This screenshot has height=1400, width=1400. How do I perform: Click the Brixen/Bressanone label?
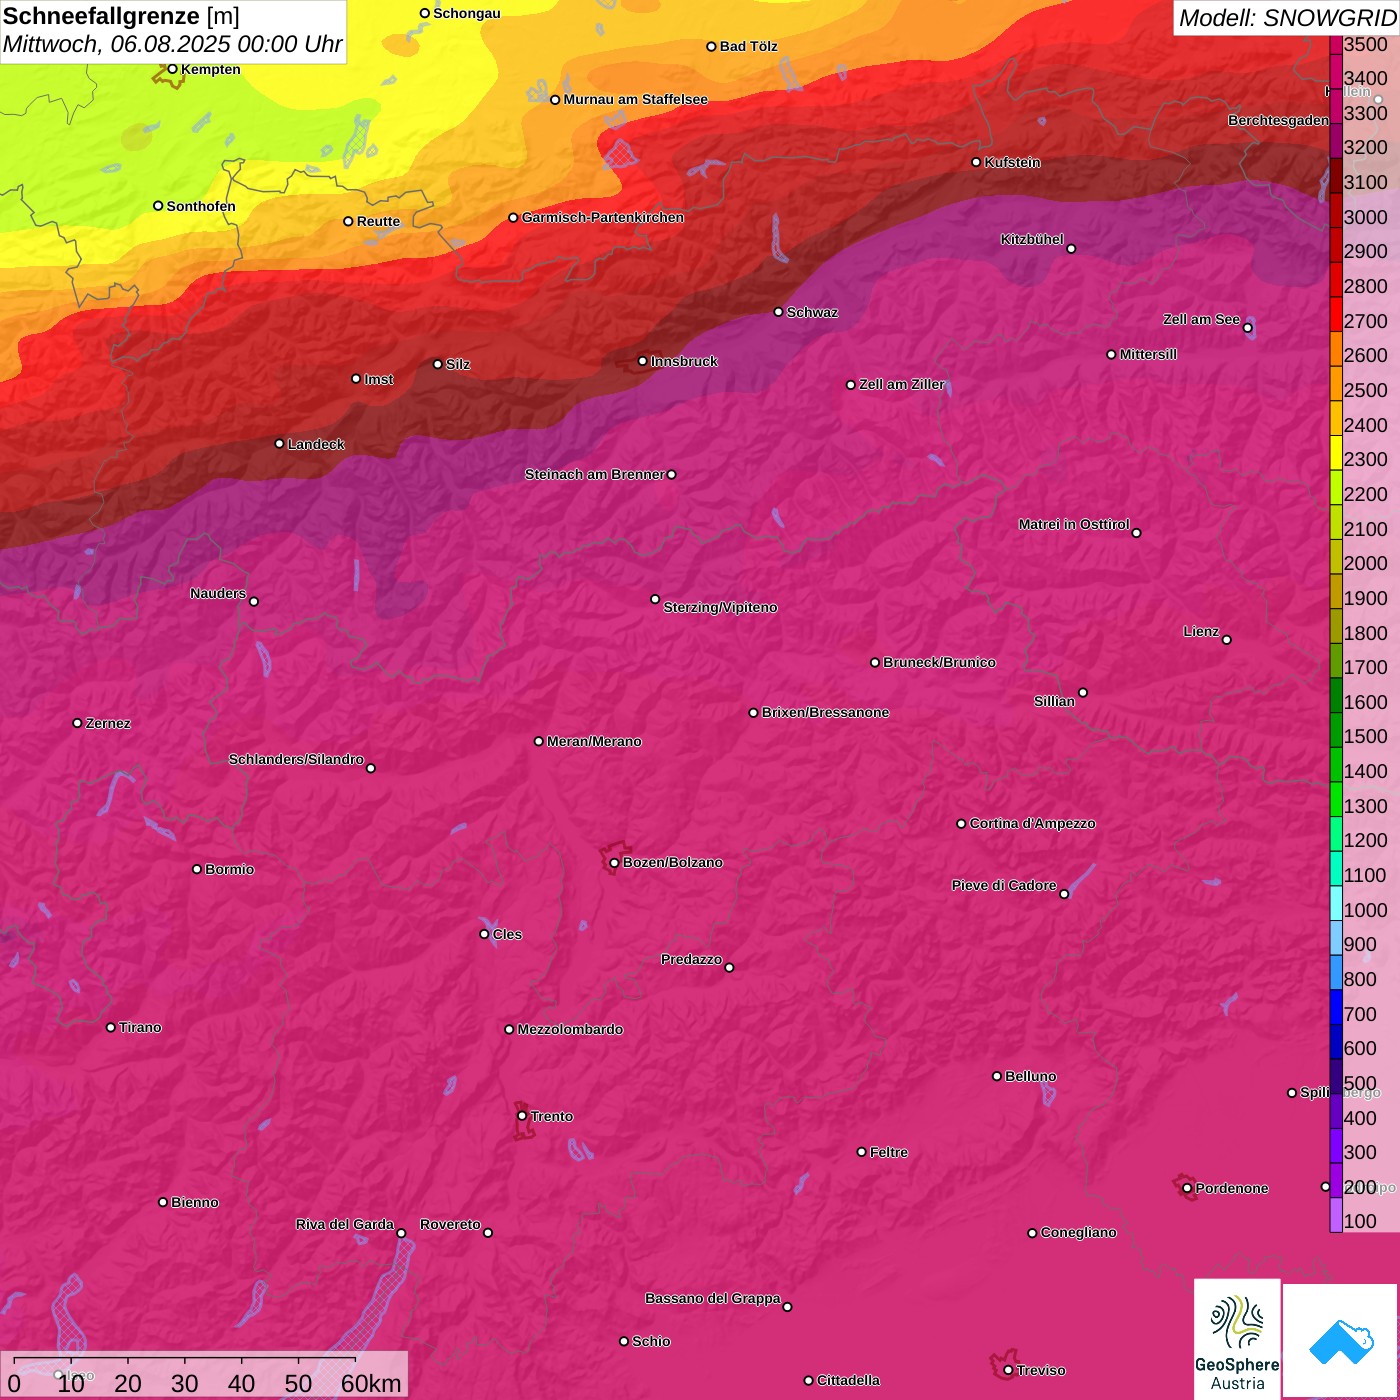(x=825, y=712)
